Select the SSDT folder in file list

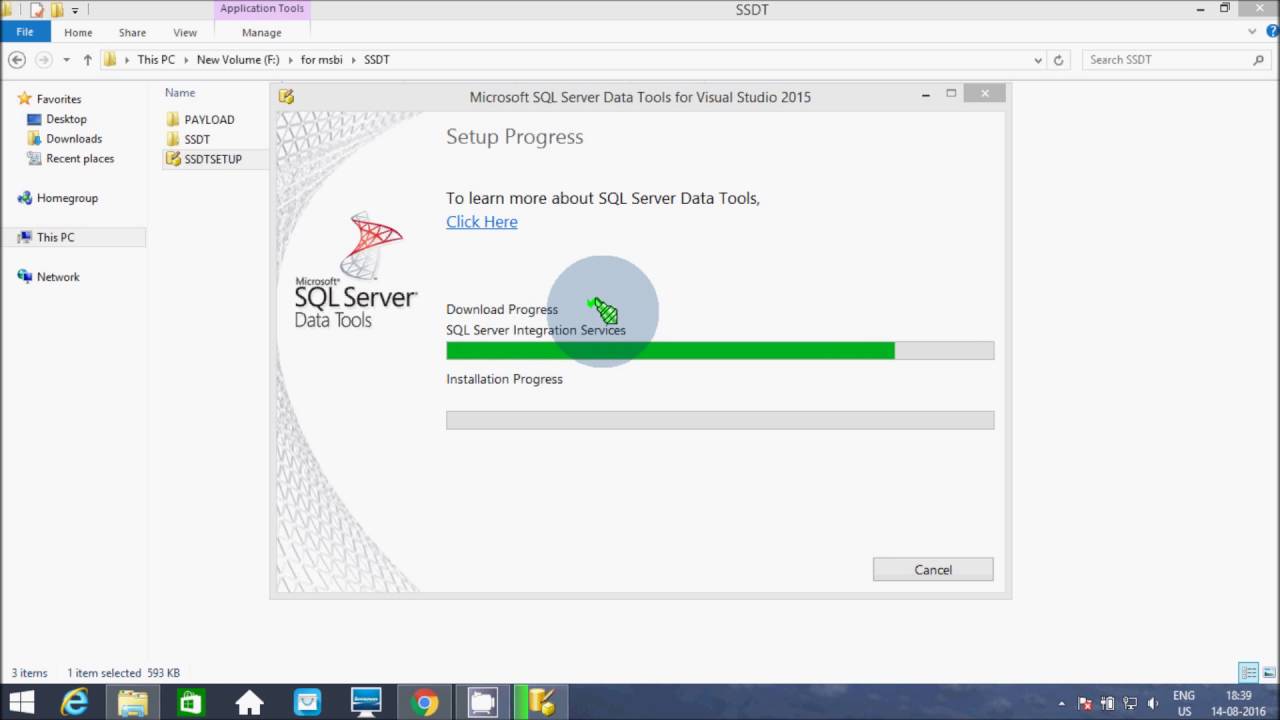coord(197,139)
